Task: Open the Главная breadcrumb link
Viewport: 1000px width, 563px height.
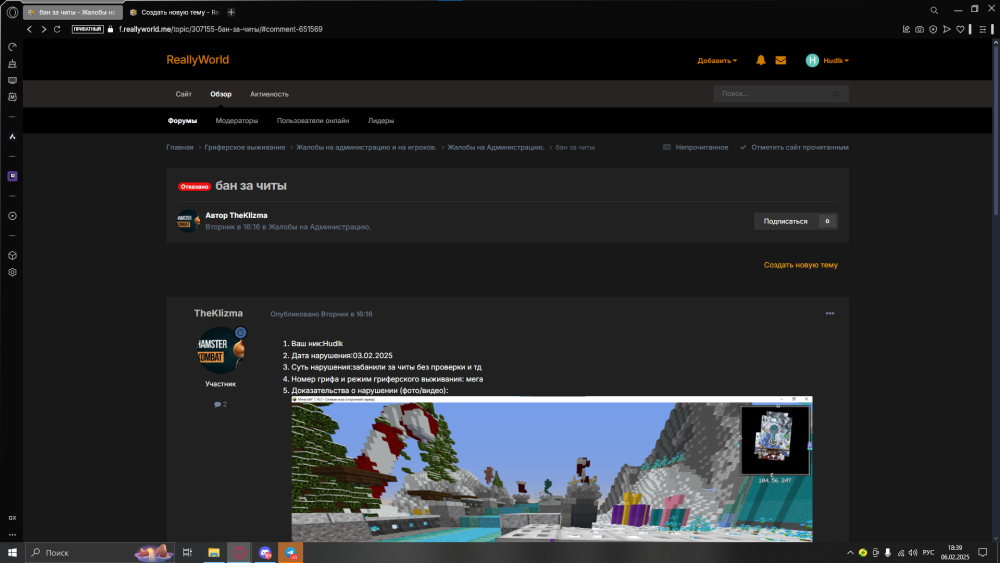Action: point(180,147)
